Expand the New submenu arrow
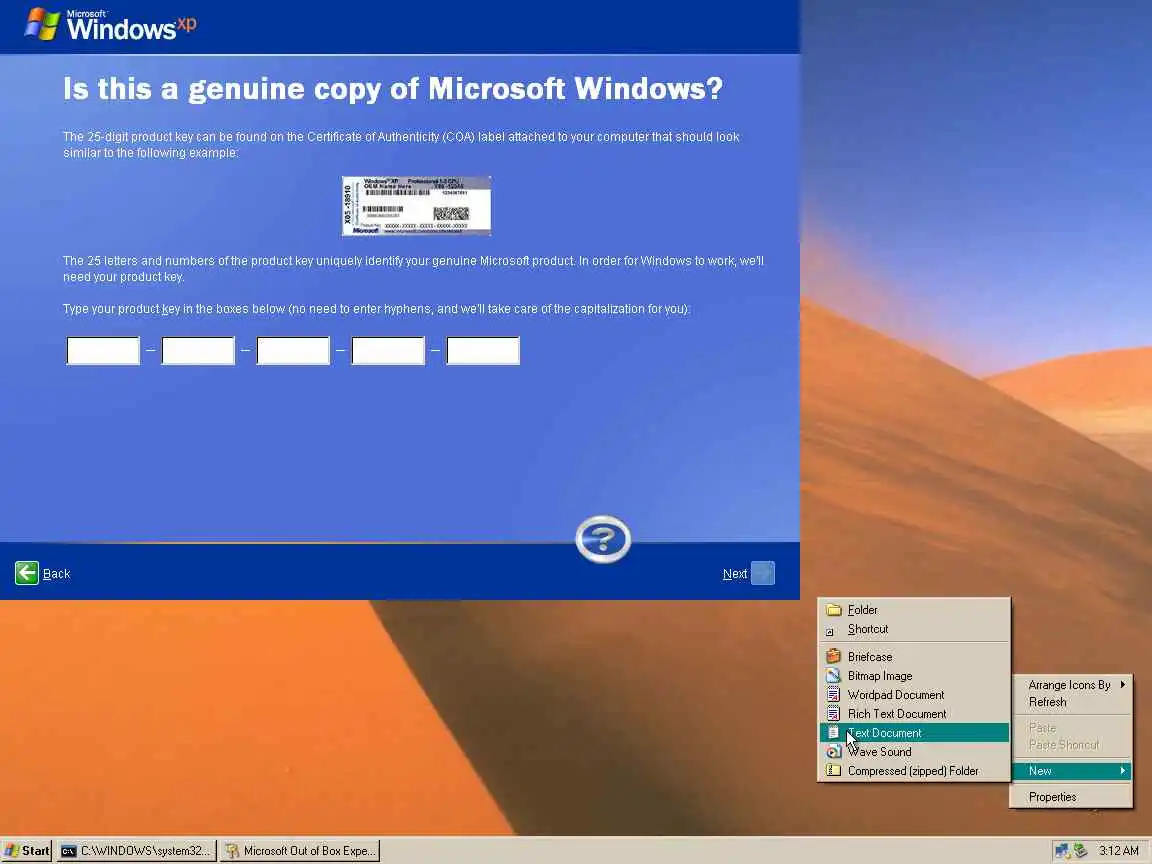The image size is (1152, 864). (1123, 771)
